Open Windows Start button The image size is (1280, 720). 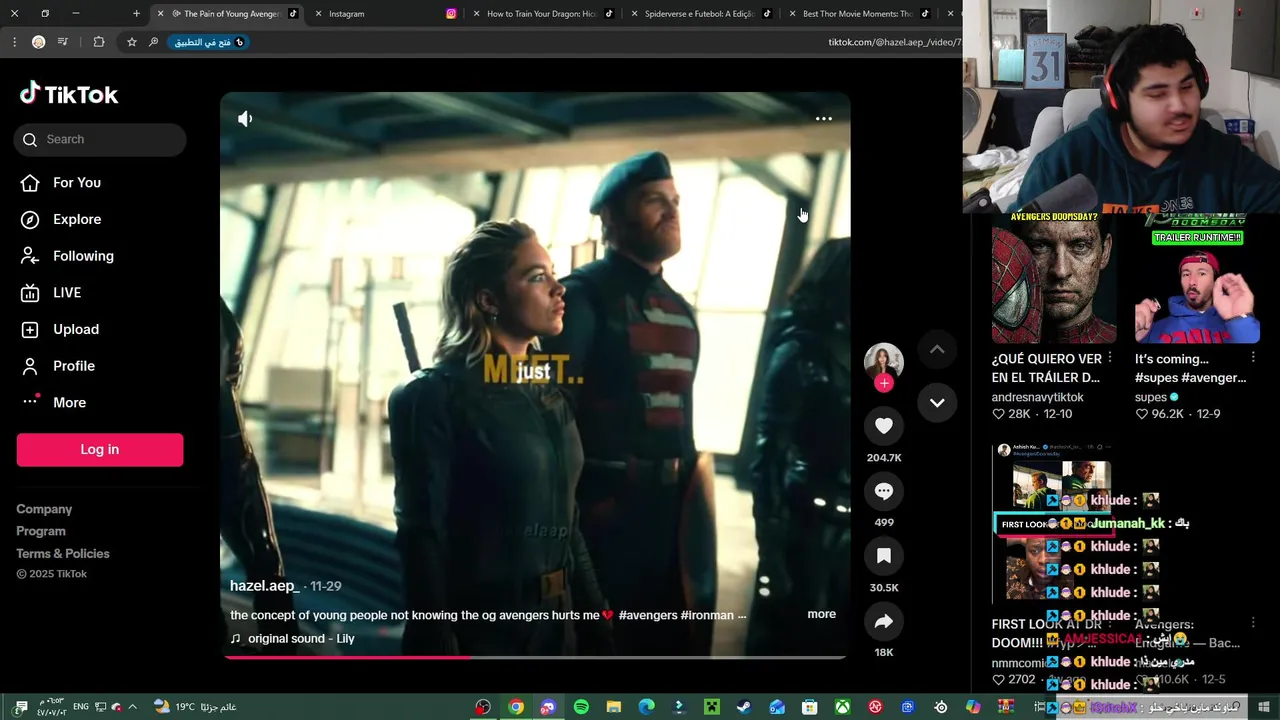click(1264, 707)
